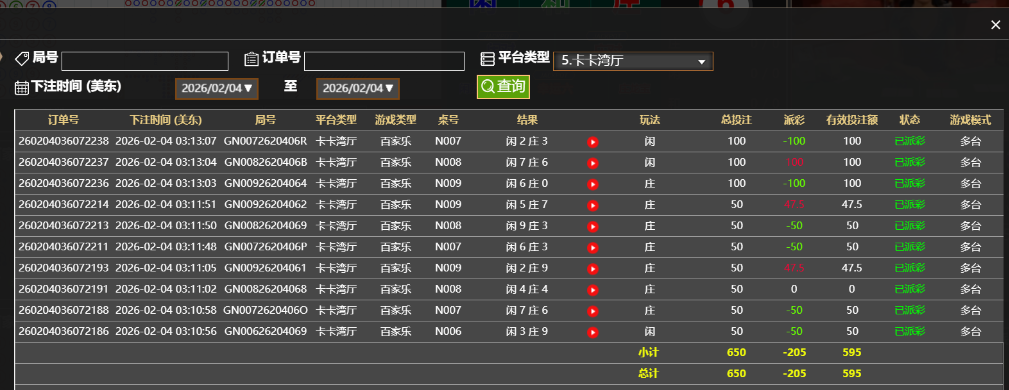
Task: Click round number GN00926204061
Action: click(265, 268)
